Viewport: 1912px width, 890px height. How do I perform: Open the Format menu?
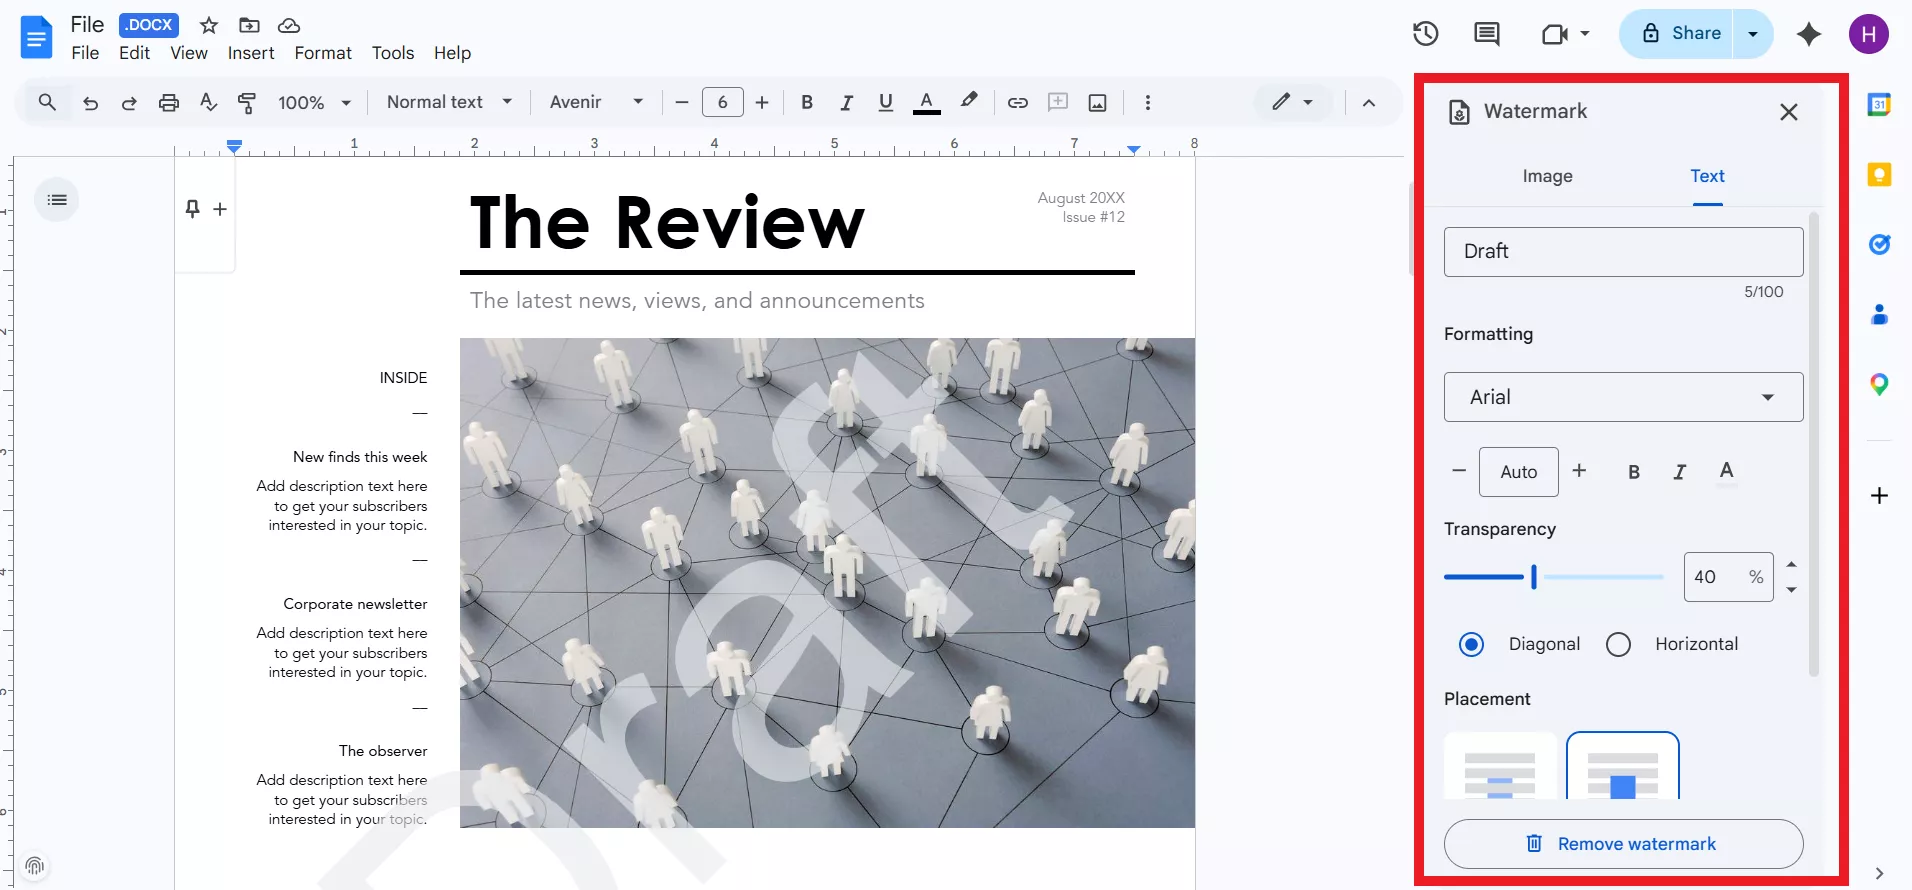tap(323, 53)
